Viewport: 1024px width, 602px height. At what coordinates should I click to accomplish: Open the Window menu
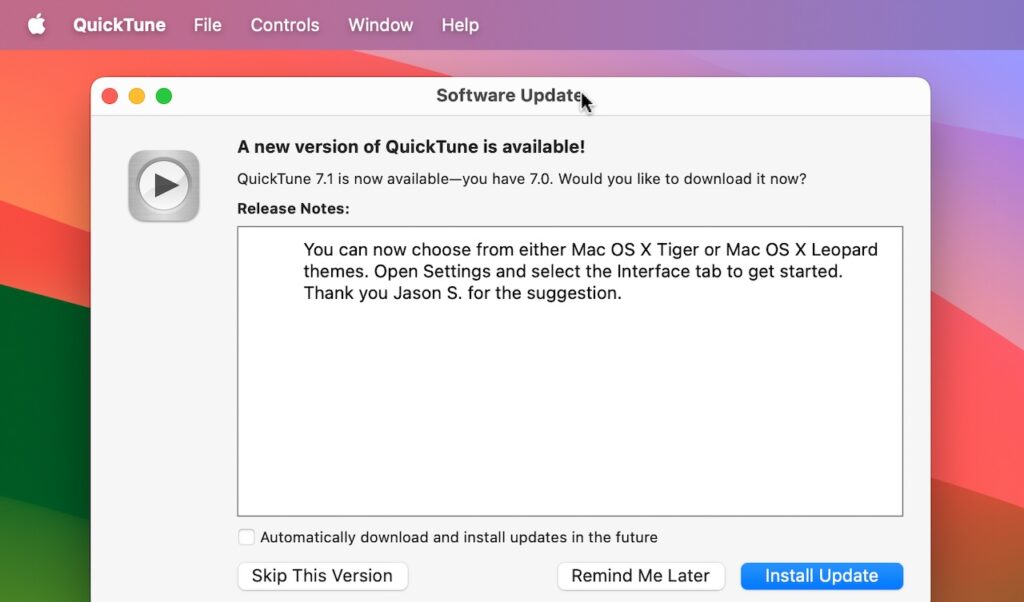(x=380, y=24)
